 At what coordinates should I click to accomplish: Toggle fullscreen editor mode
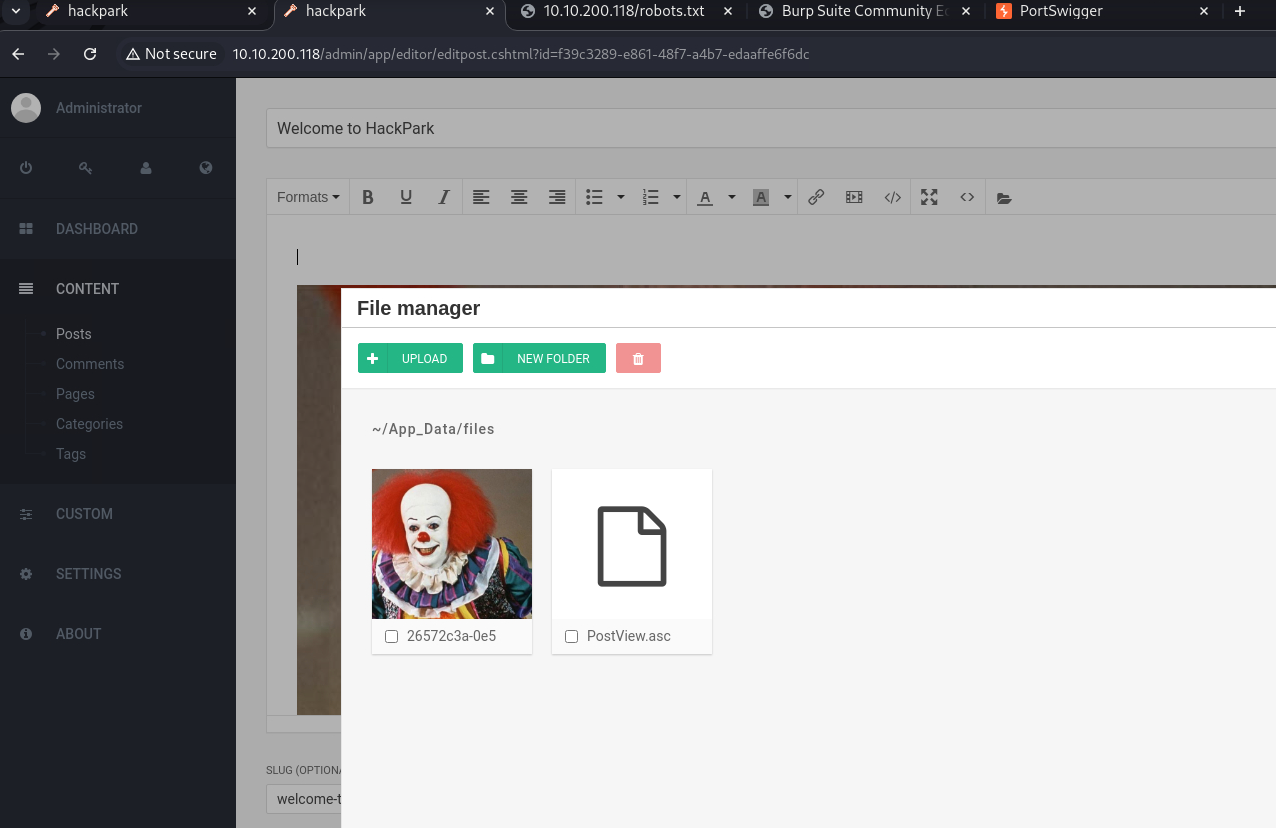tap(929, 197)
